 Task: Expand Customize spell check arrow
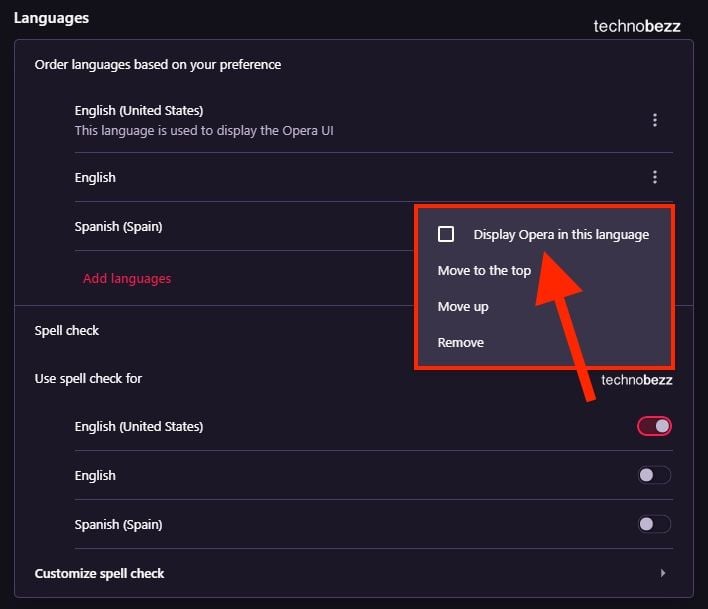[662, 573]
